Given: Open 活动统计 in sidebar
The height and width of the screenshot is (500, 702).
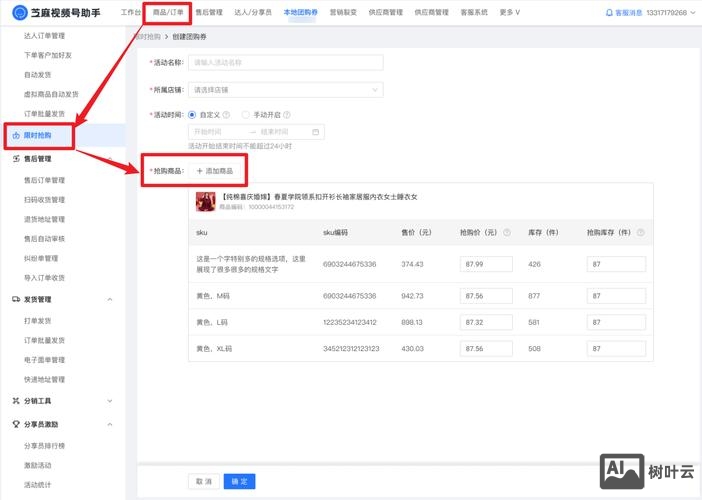Looking at the screenshot, I should [38, 485].
